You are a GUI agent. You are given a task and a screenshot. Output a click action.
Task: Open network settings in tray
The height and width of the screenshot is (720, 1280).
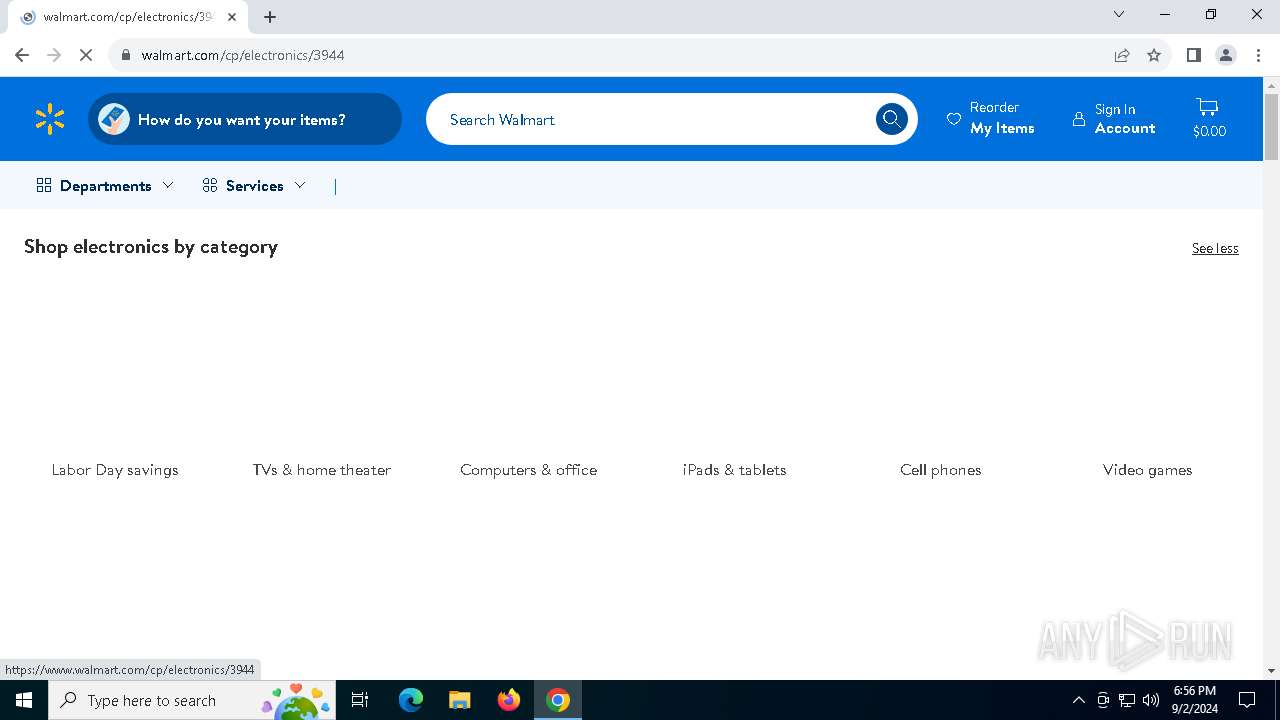[1127, 700]
